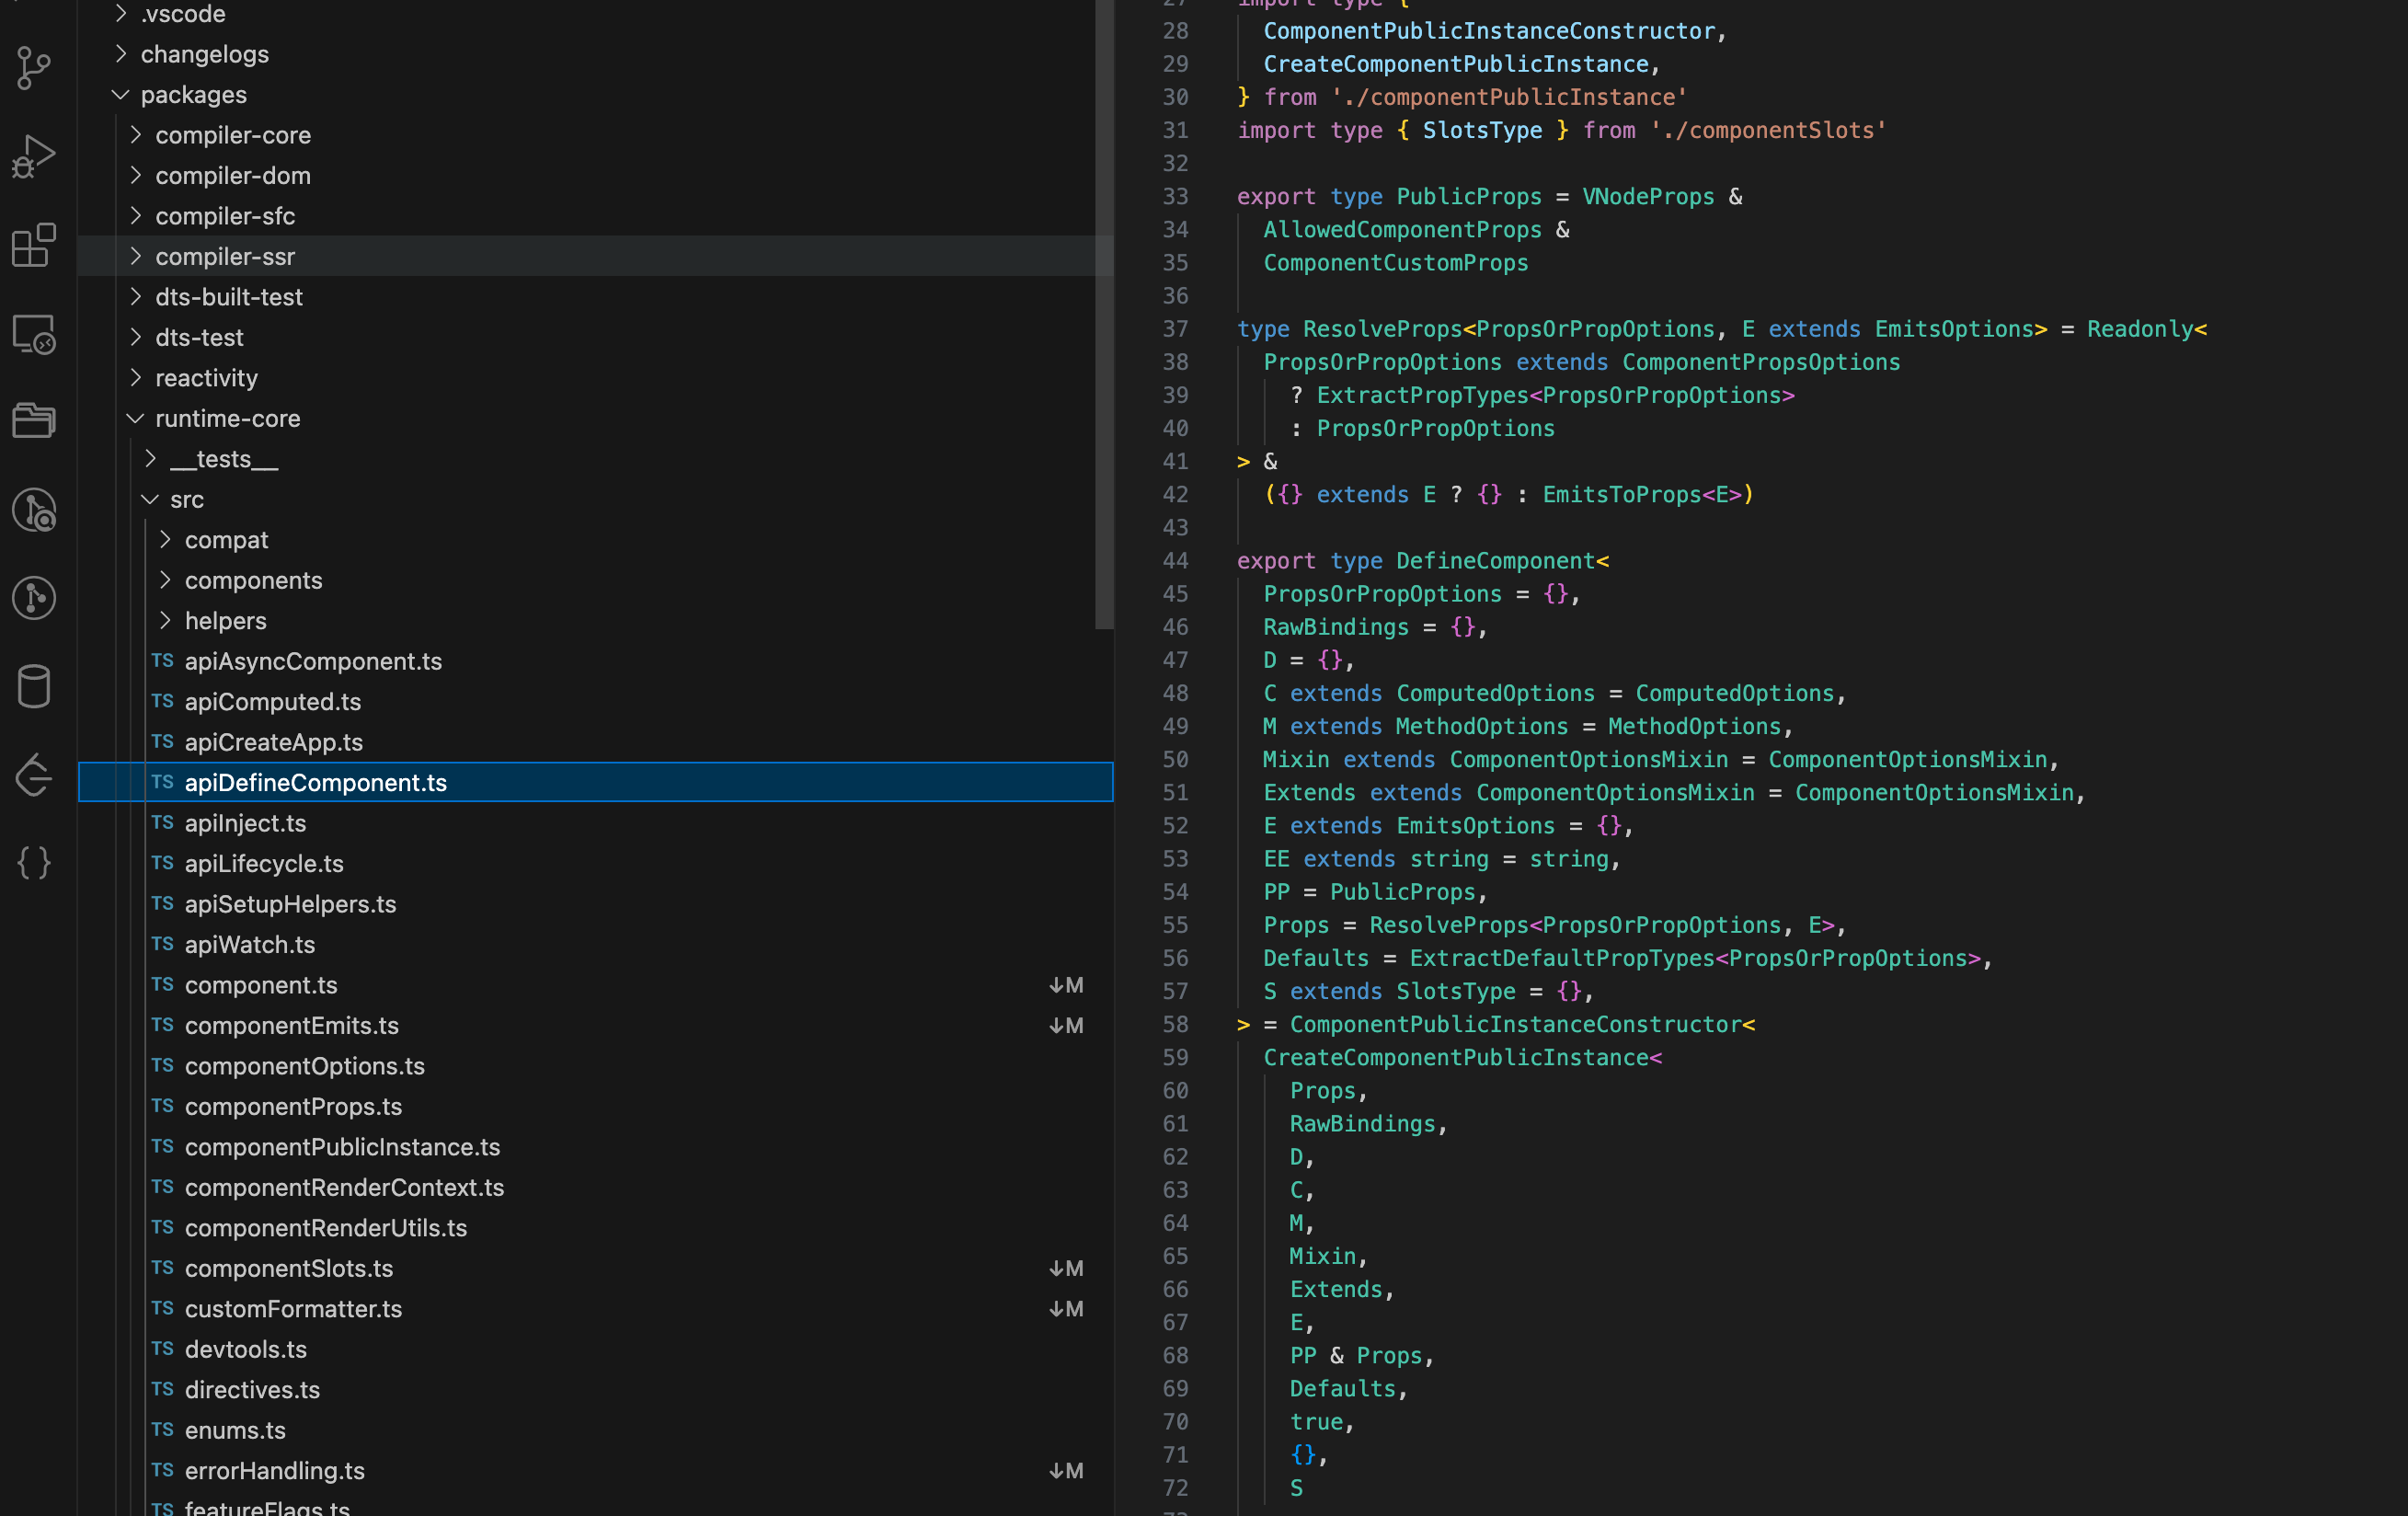Click the TS icon of apiCreateApp.ts
This screenshot has height=1516, width=2408.
click(162, 742)
